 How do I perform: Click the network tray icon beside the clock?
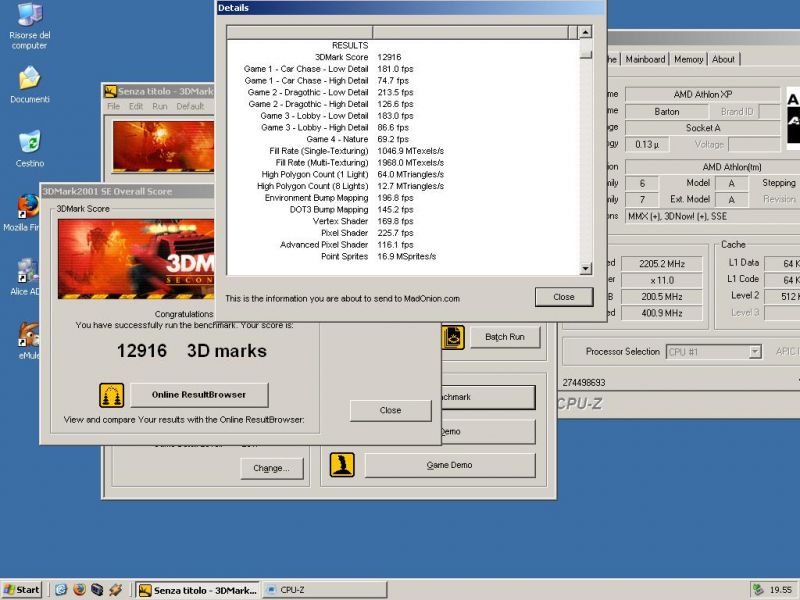coord(758,590)
